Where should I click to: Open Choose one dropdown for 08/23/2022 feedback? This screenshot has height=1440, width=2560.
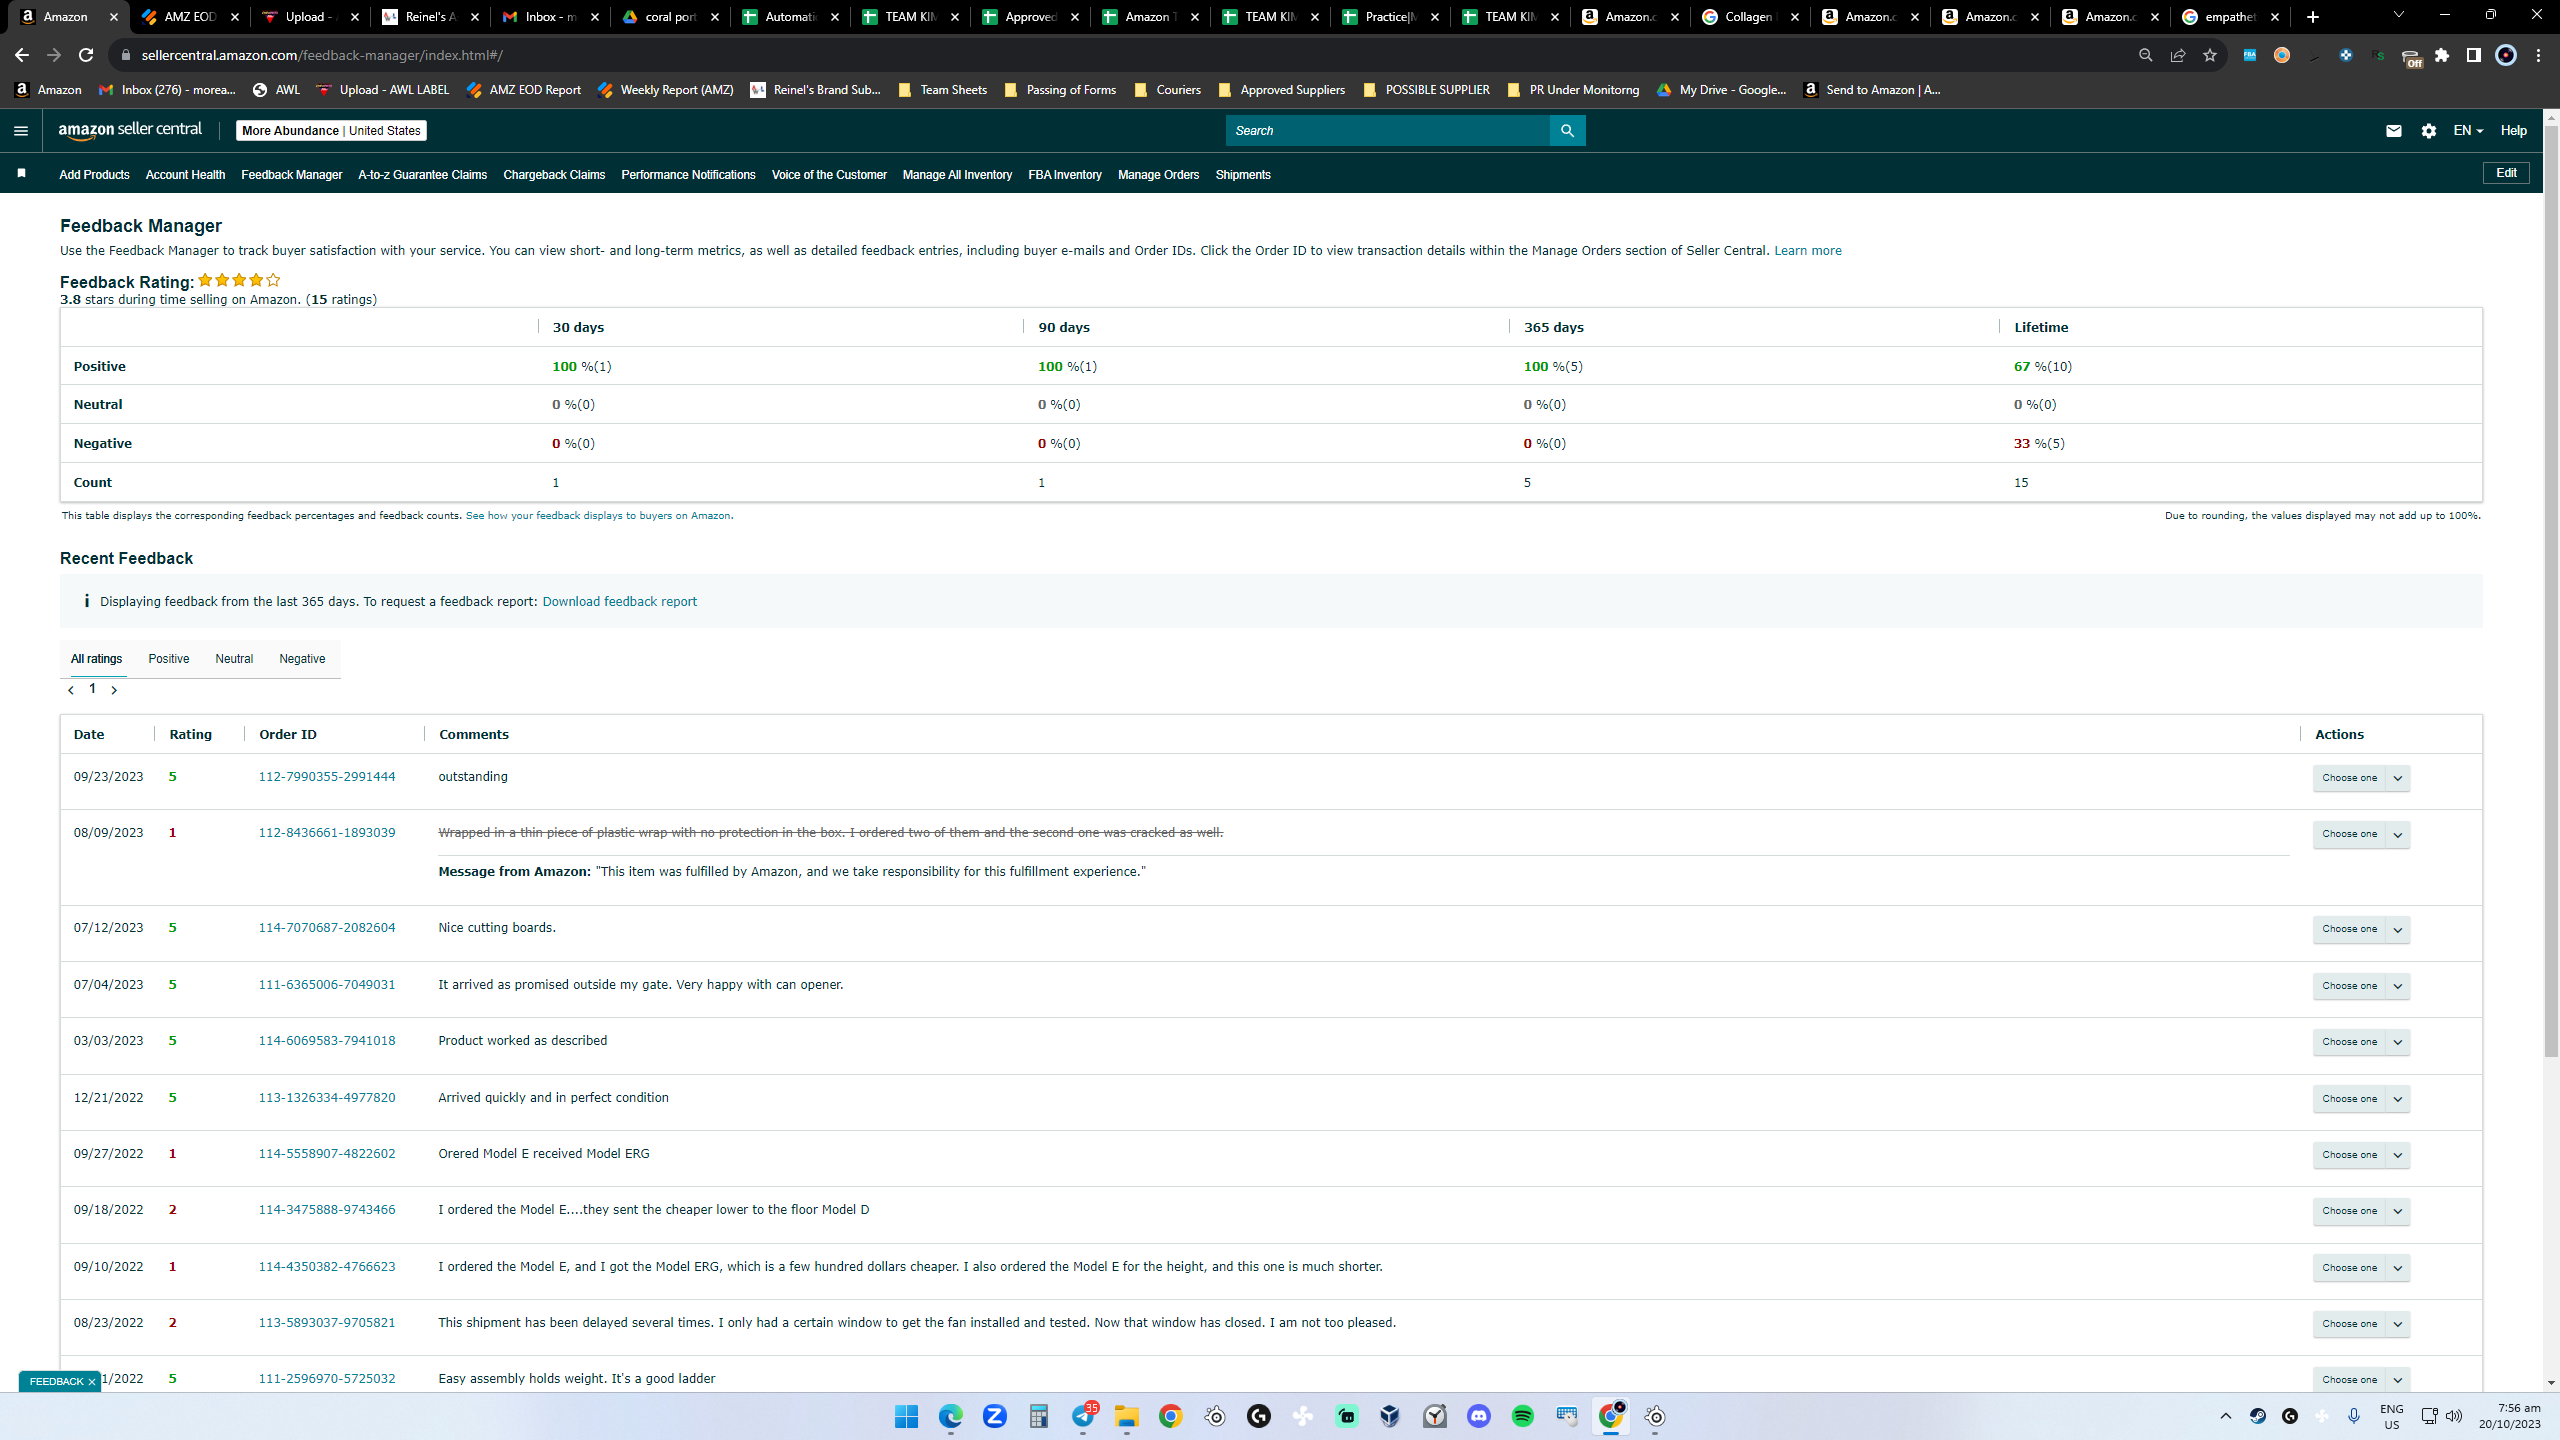pyautogui.click(x=2361, y=1324)
